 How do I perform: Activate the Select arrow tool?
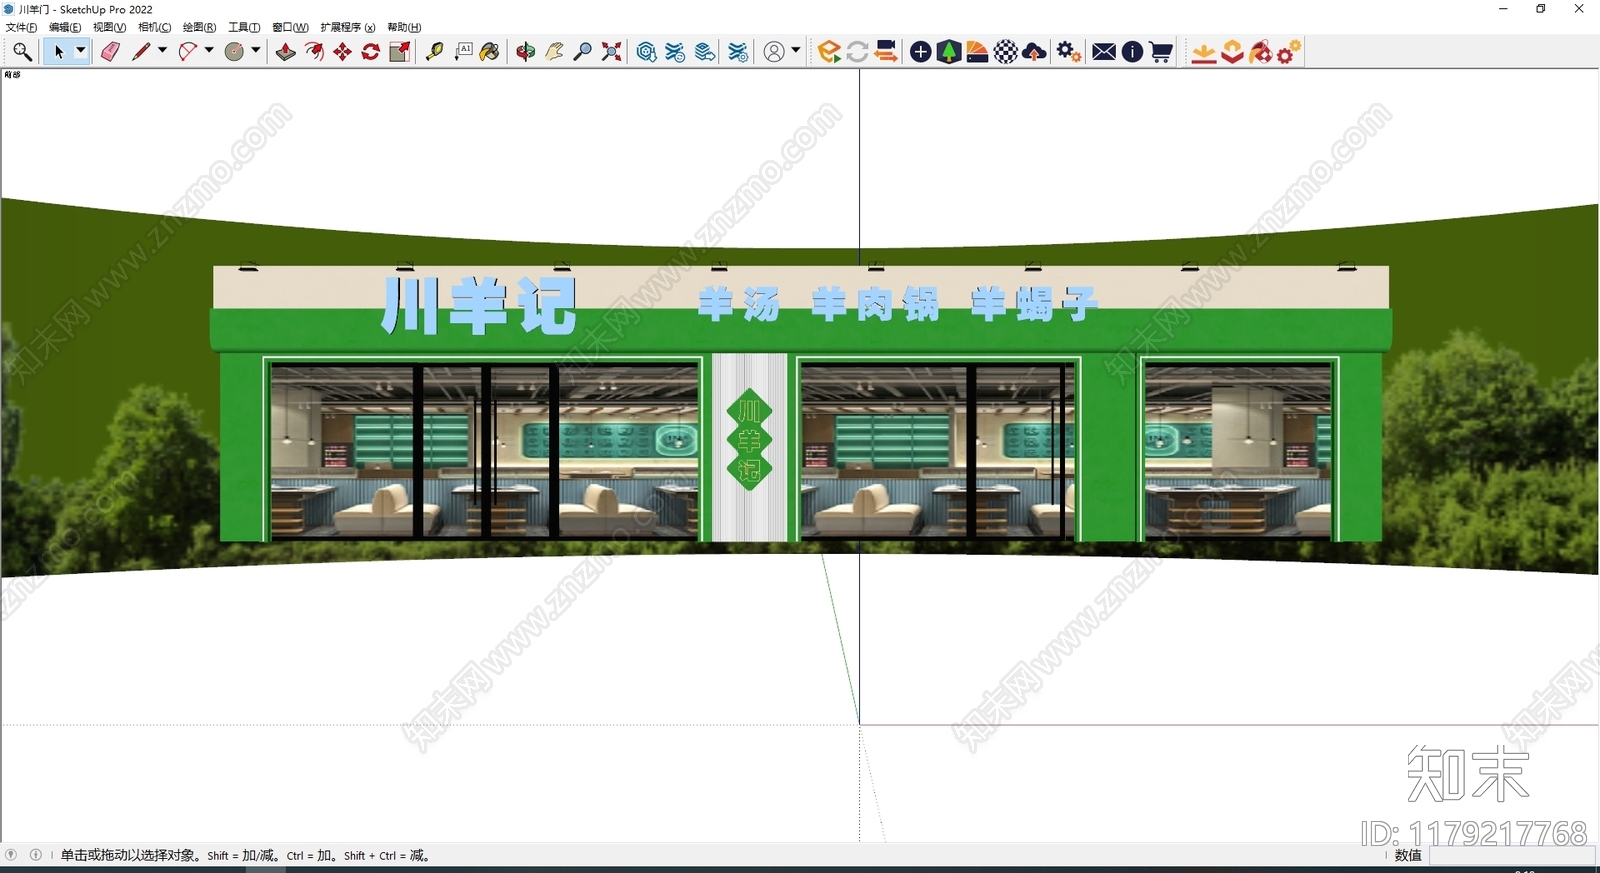tap(58, 52)
